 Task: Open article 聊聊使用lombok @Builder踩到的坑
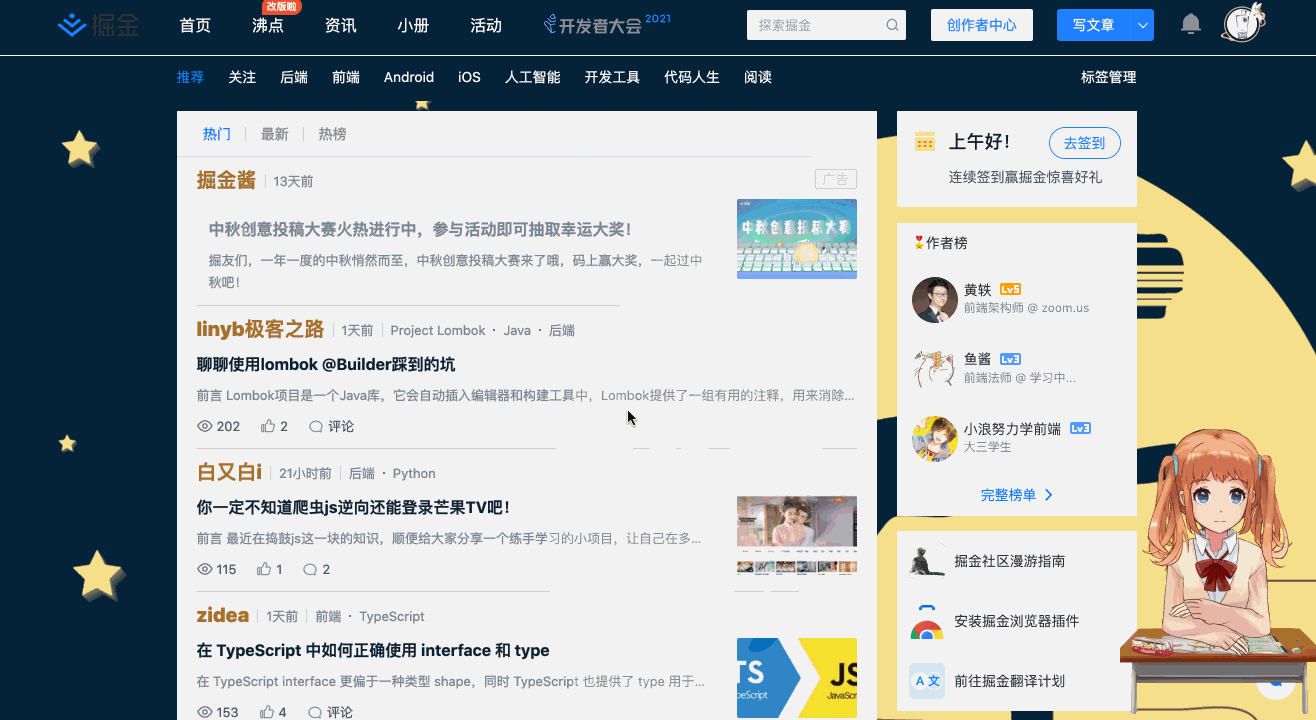pos(326,364)
